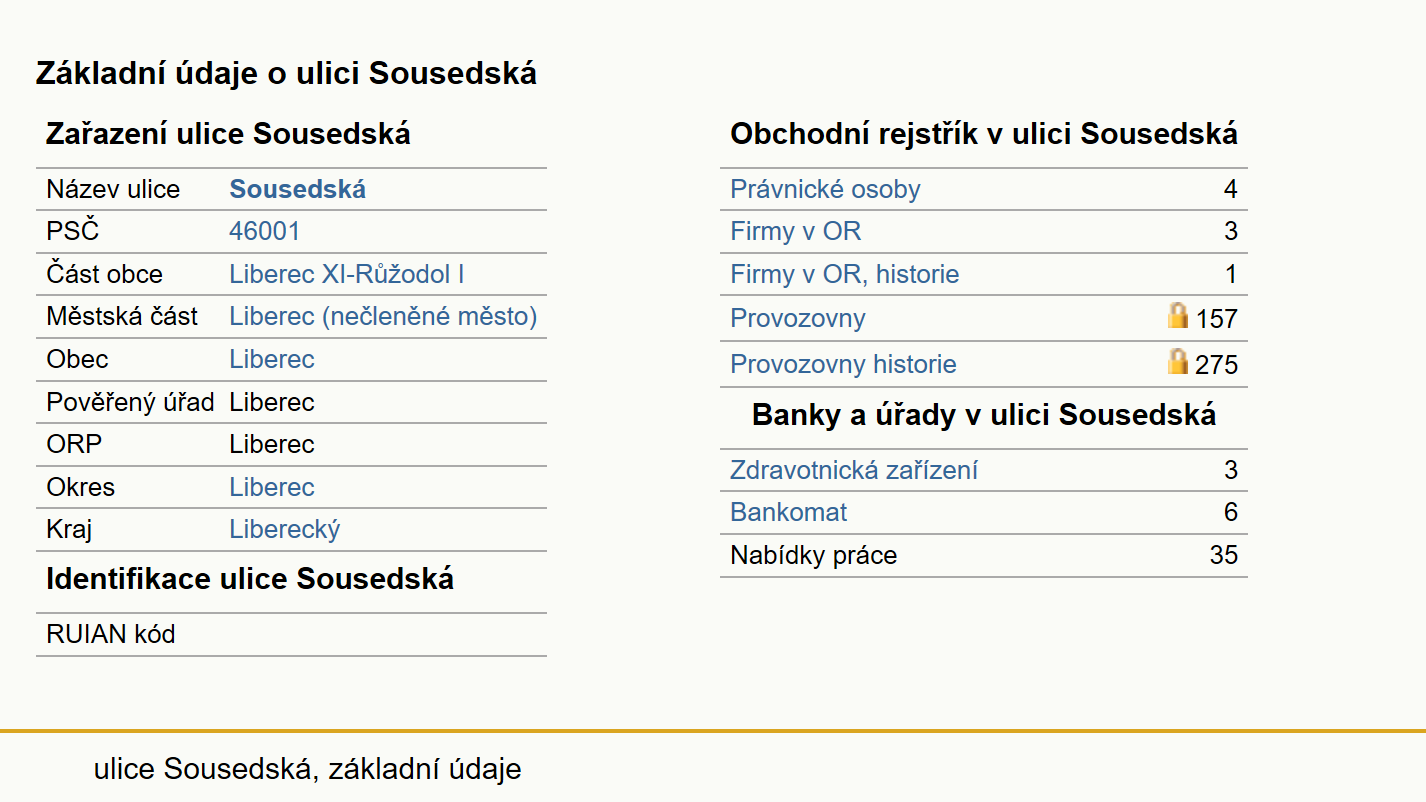Open Zdravotnická zařízení link
The width and height of the screenshot is (1426, 802).
pos(853,470)
